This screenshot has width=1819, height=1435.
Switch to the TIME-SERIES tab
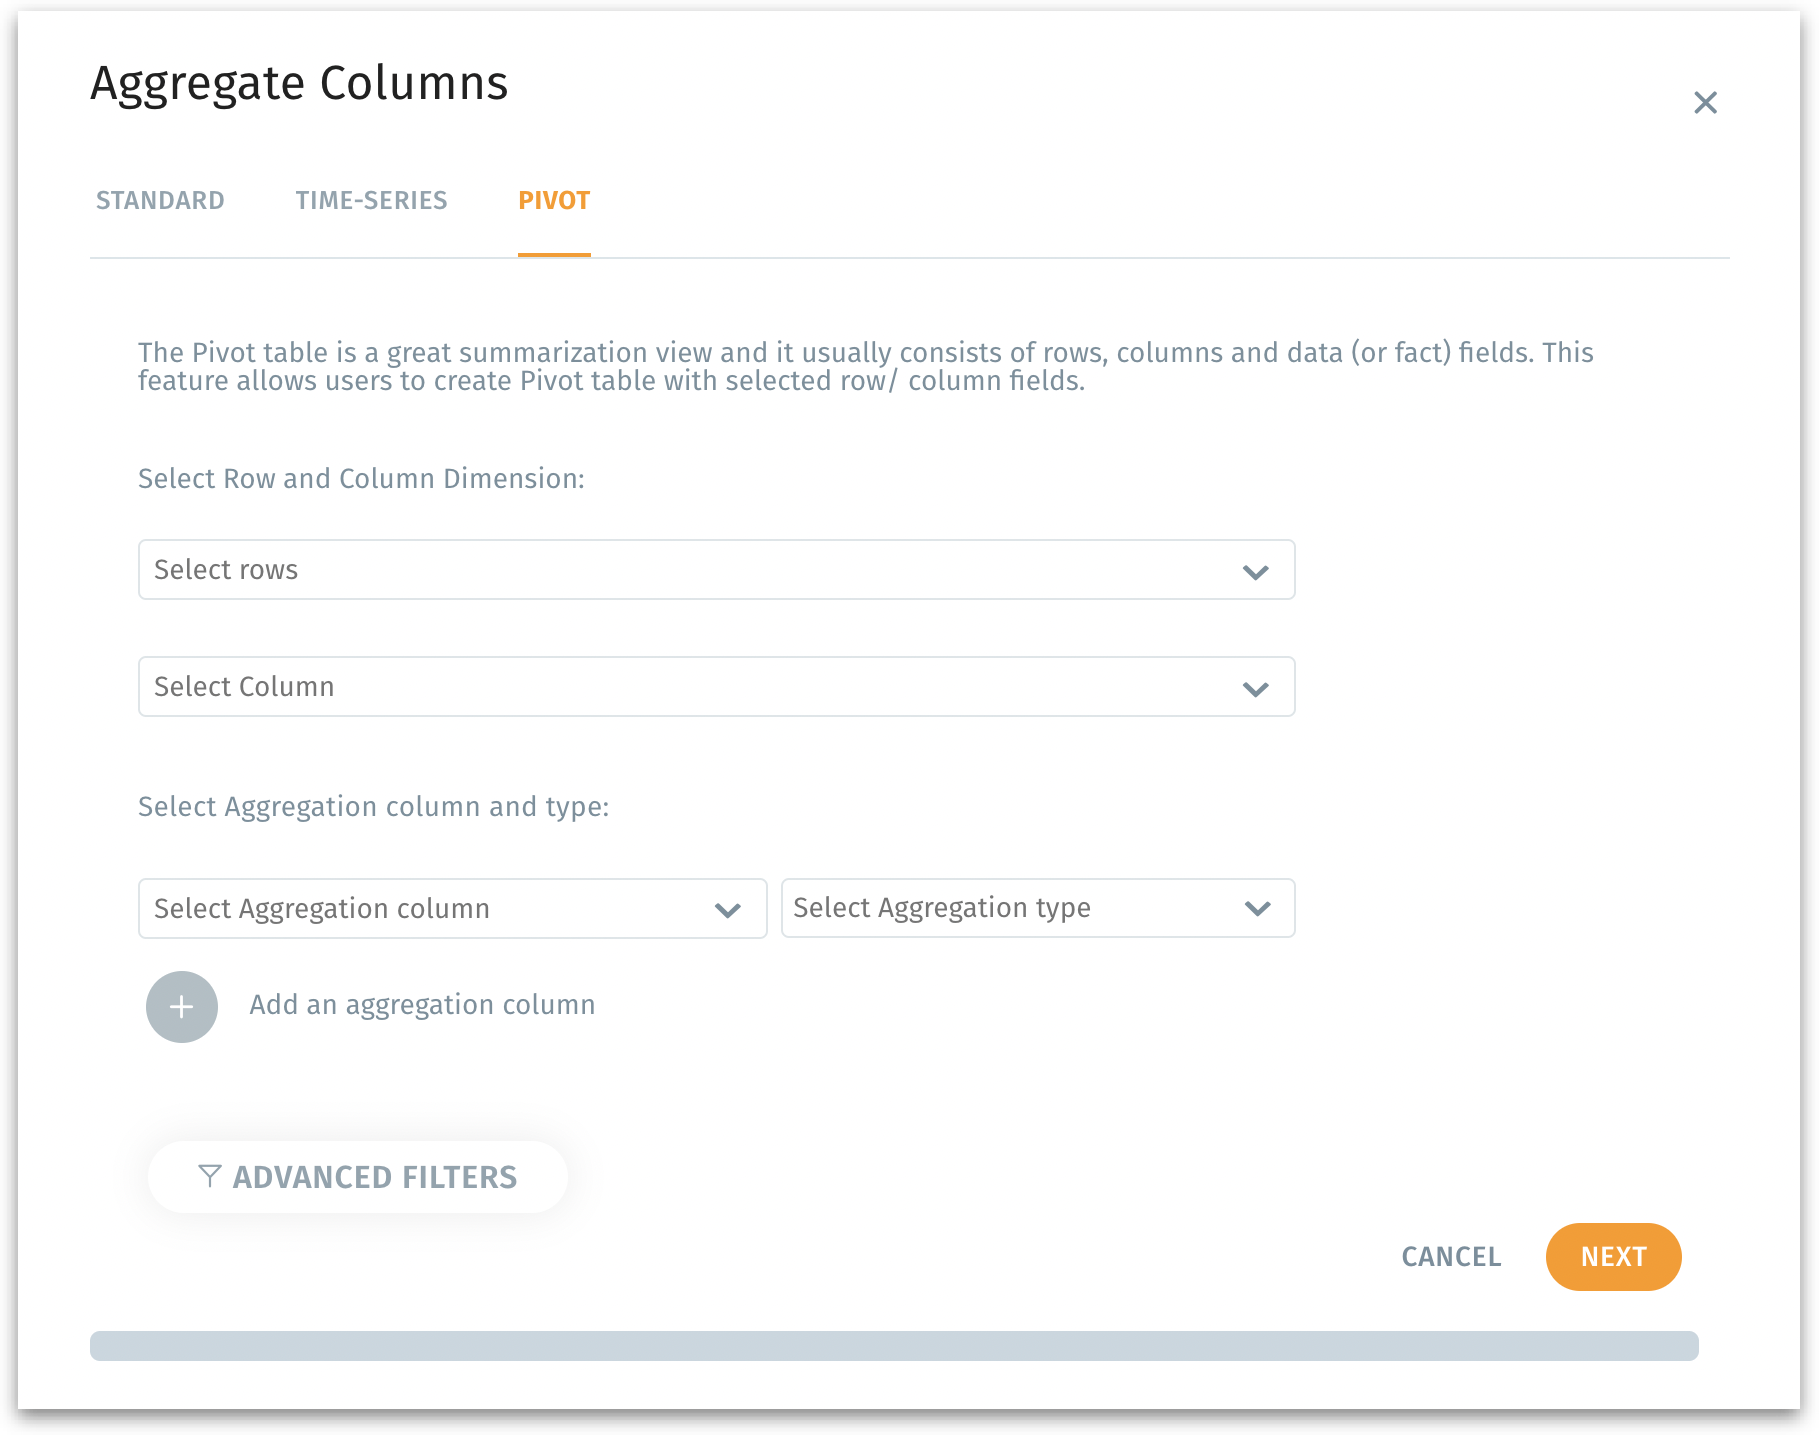pyautogui.click(x=371, y=201)
